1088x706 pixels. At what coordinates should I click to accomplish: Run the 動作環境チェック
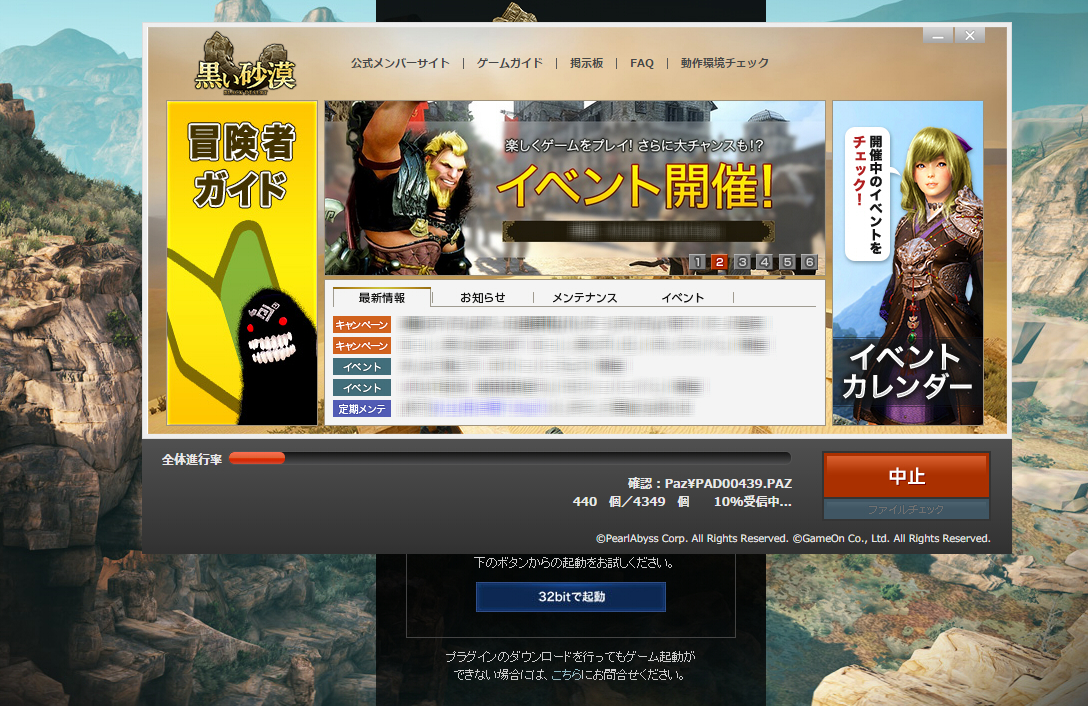(723, 62)
